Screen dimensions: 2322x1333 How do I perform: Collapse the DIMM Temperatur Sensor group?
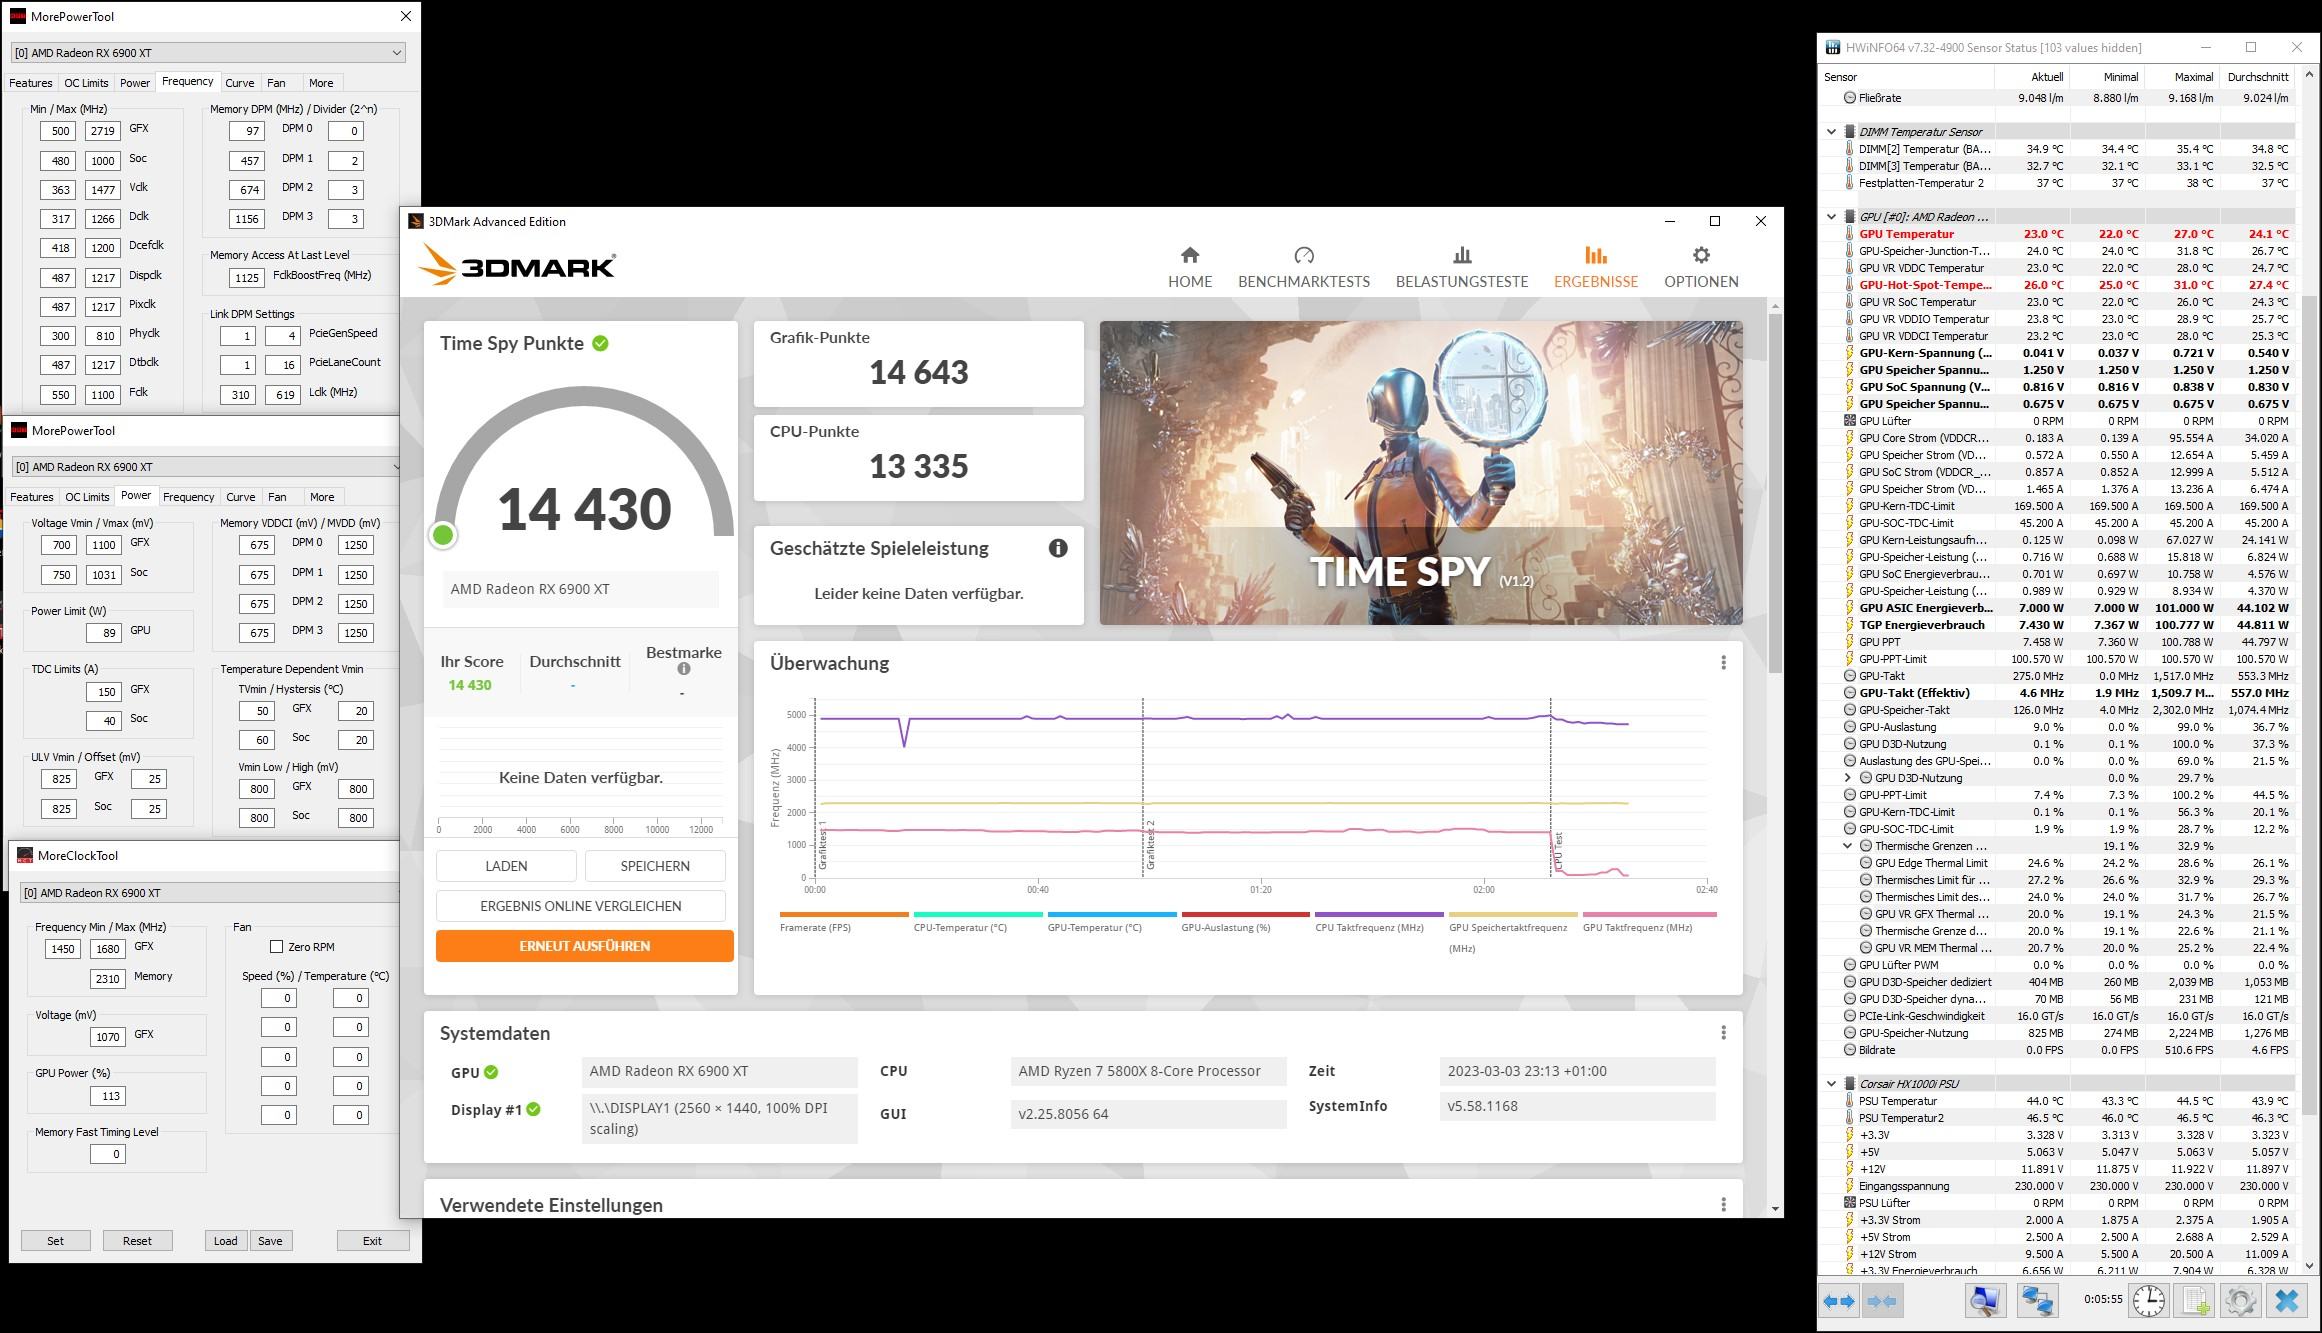(x=1831, y=132)
